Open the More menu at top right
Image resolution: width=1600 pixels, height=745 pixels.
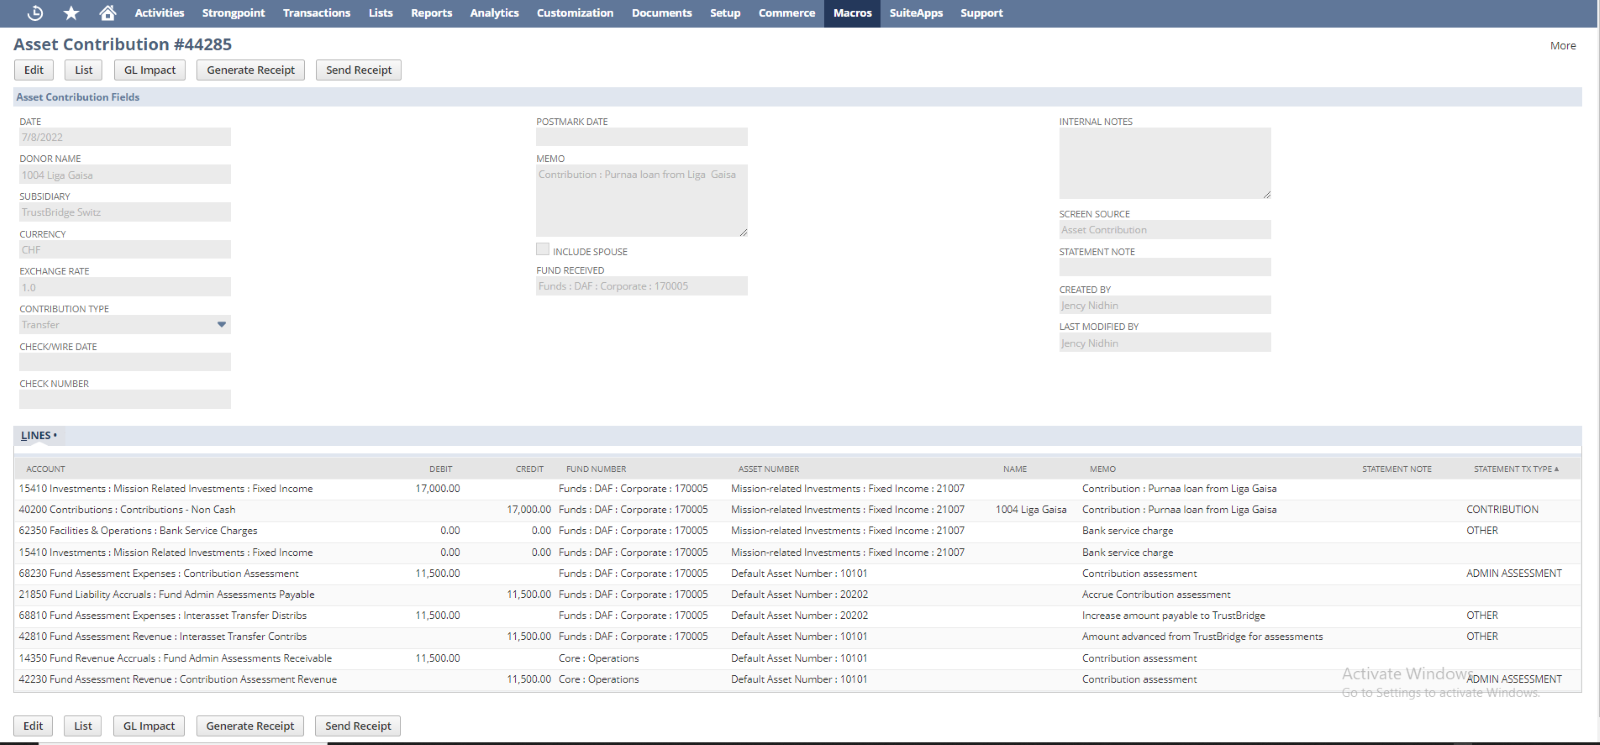[1562, 46]
